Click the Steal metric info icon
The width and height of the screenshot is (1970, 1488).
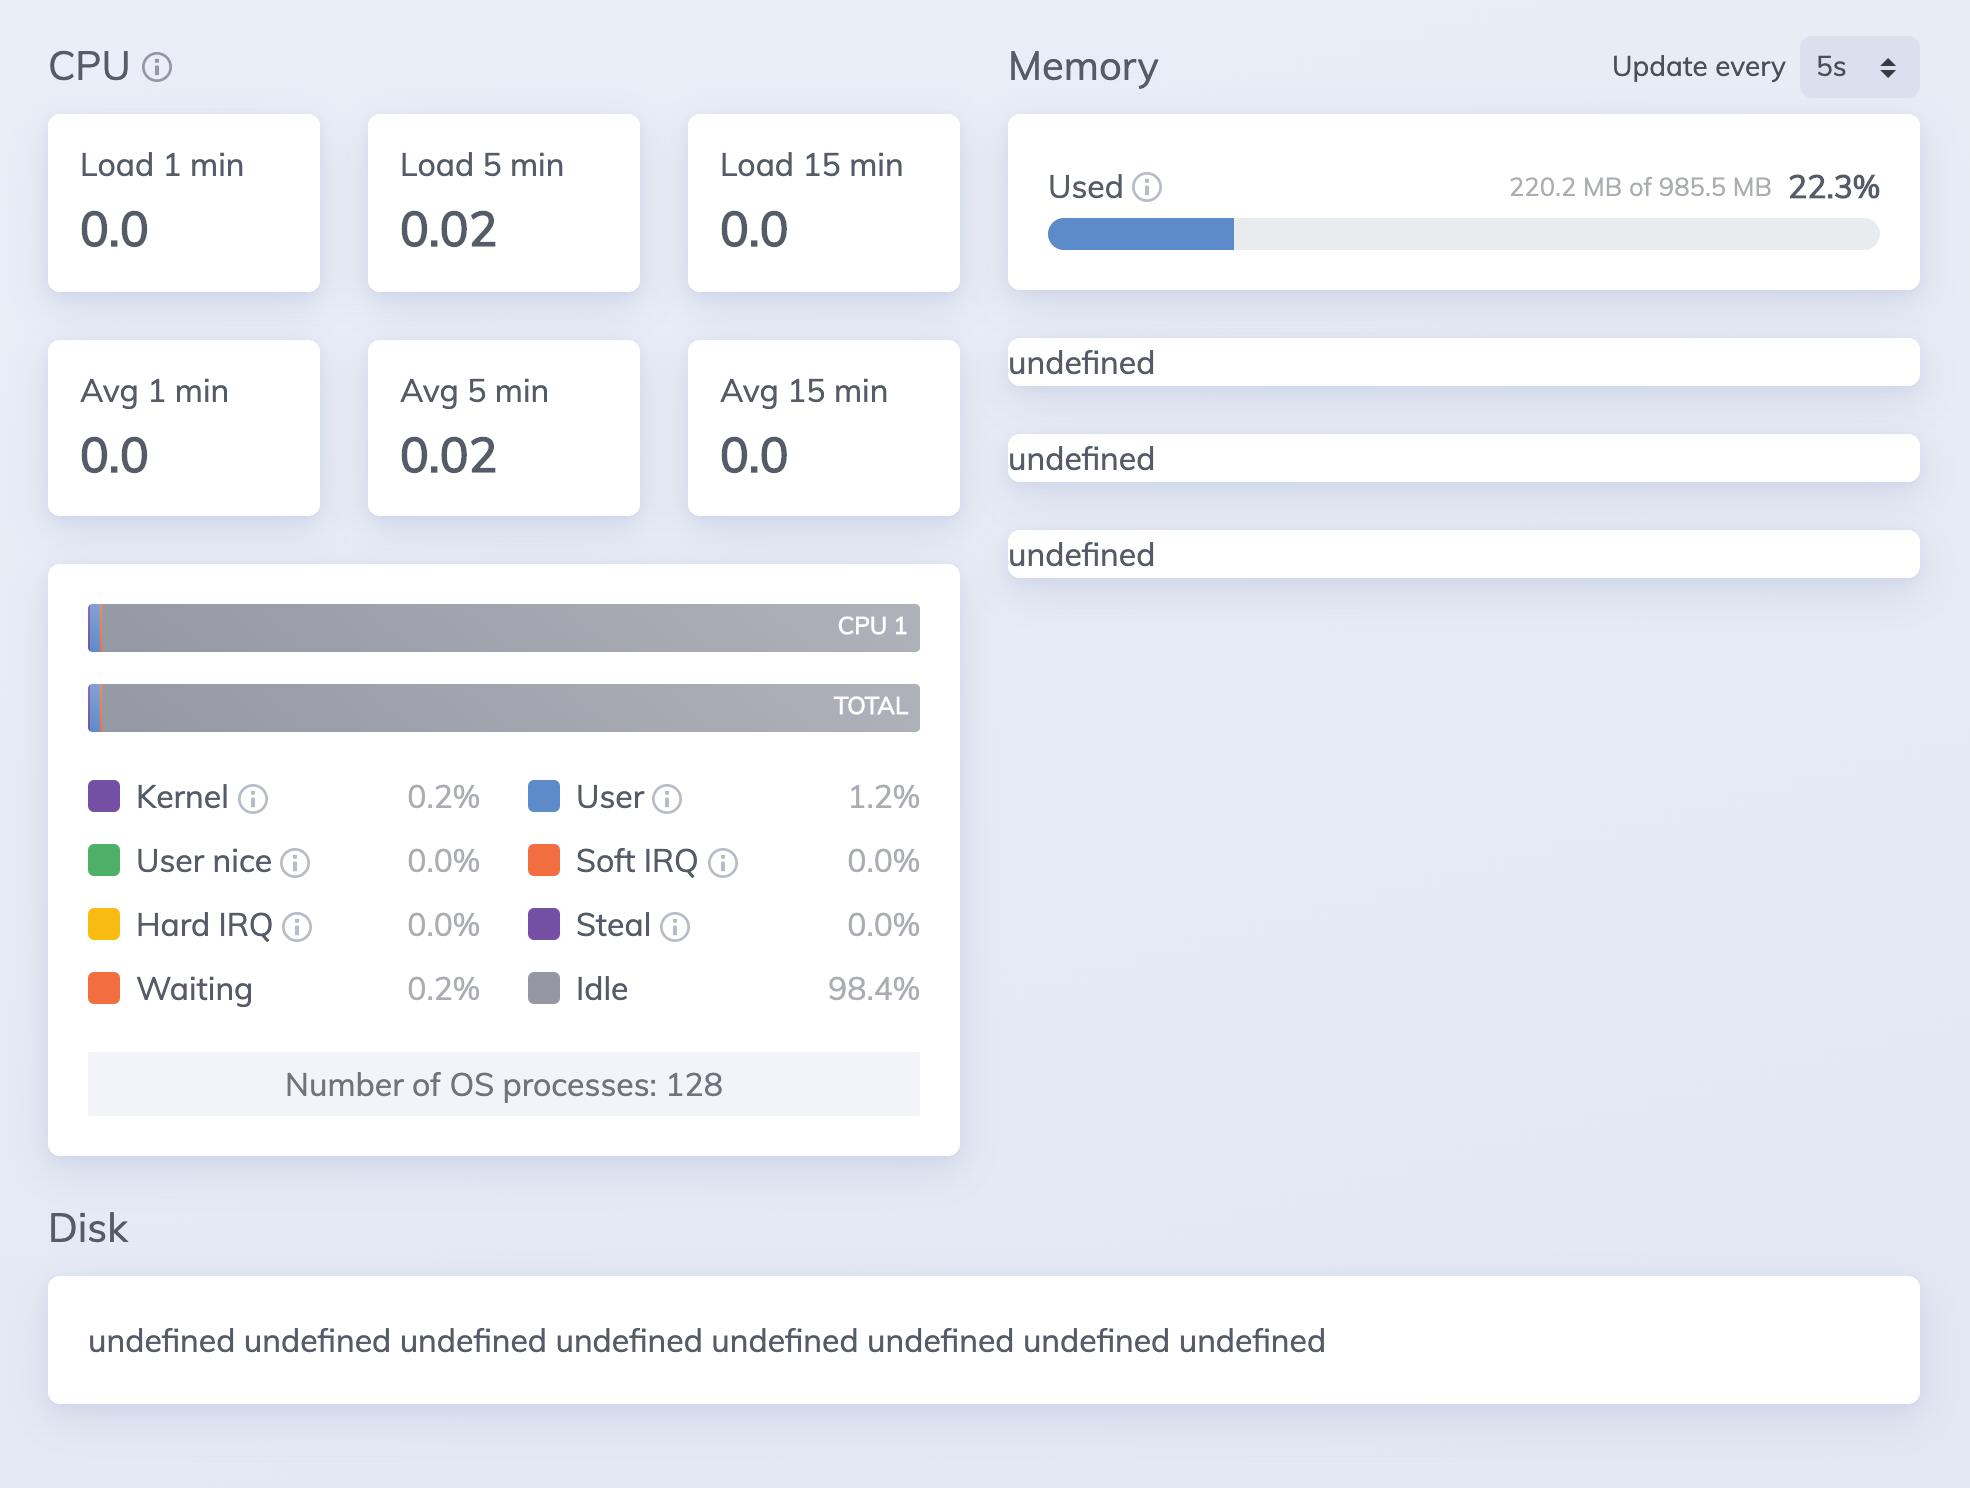coord(675,926)
